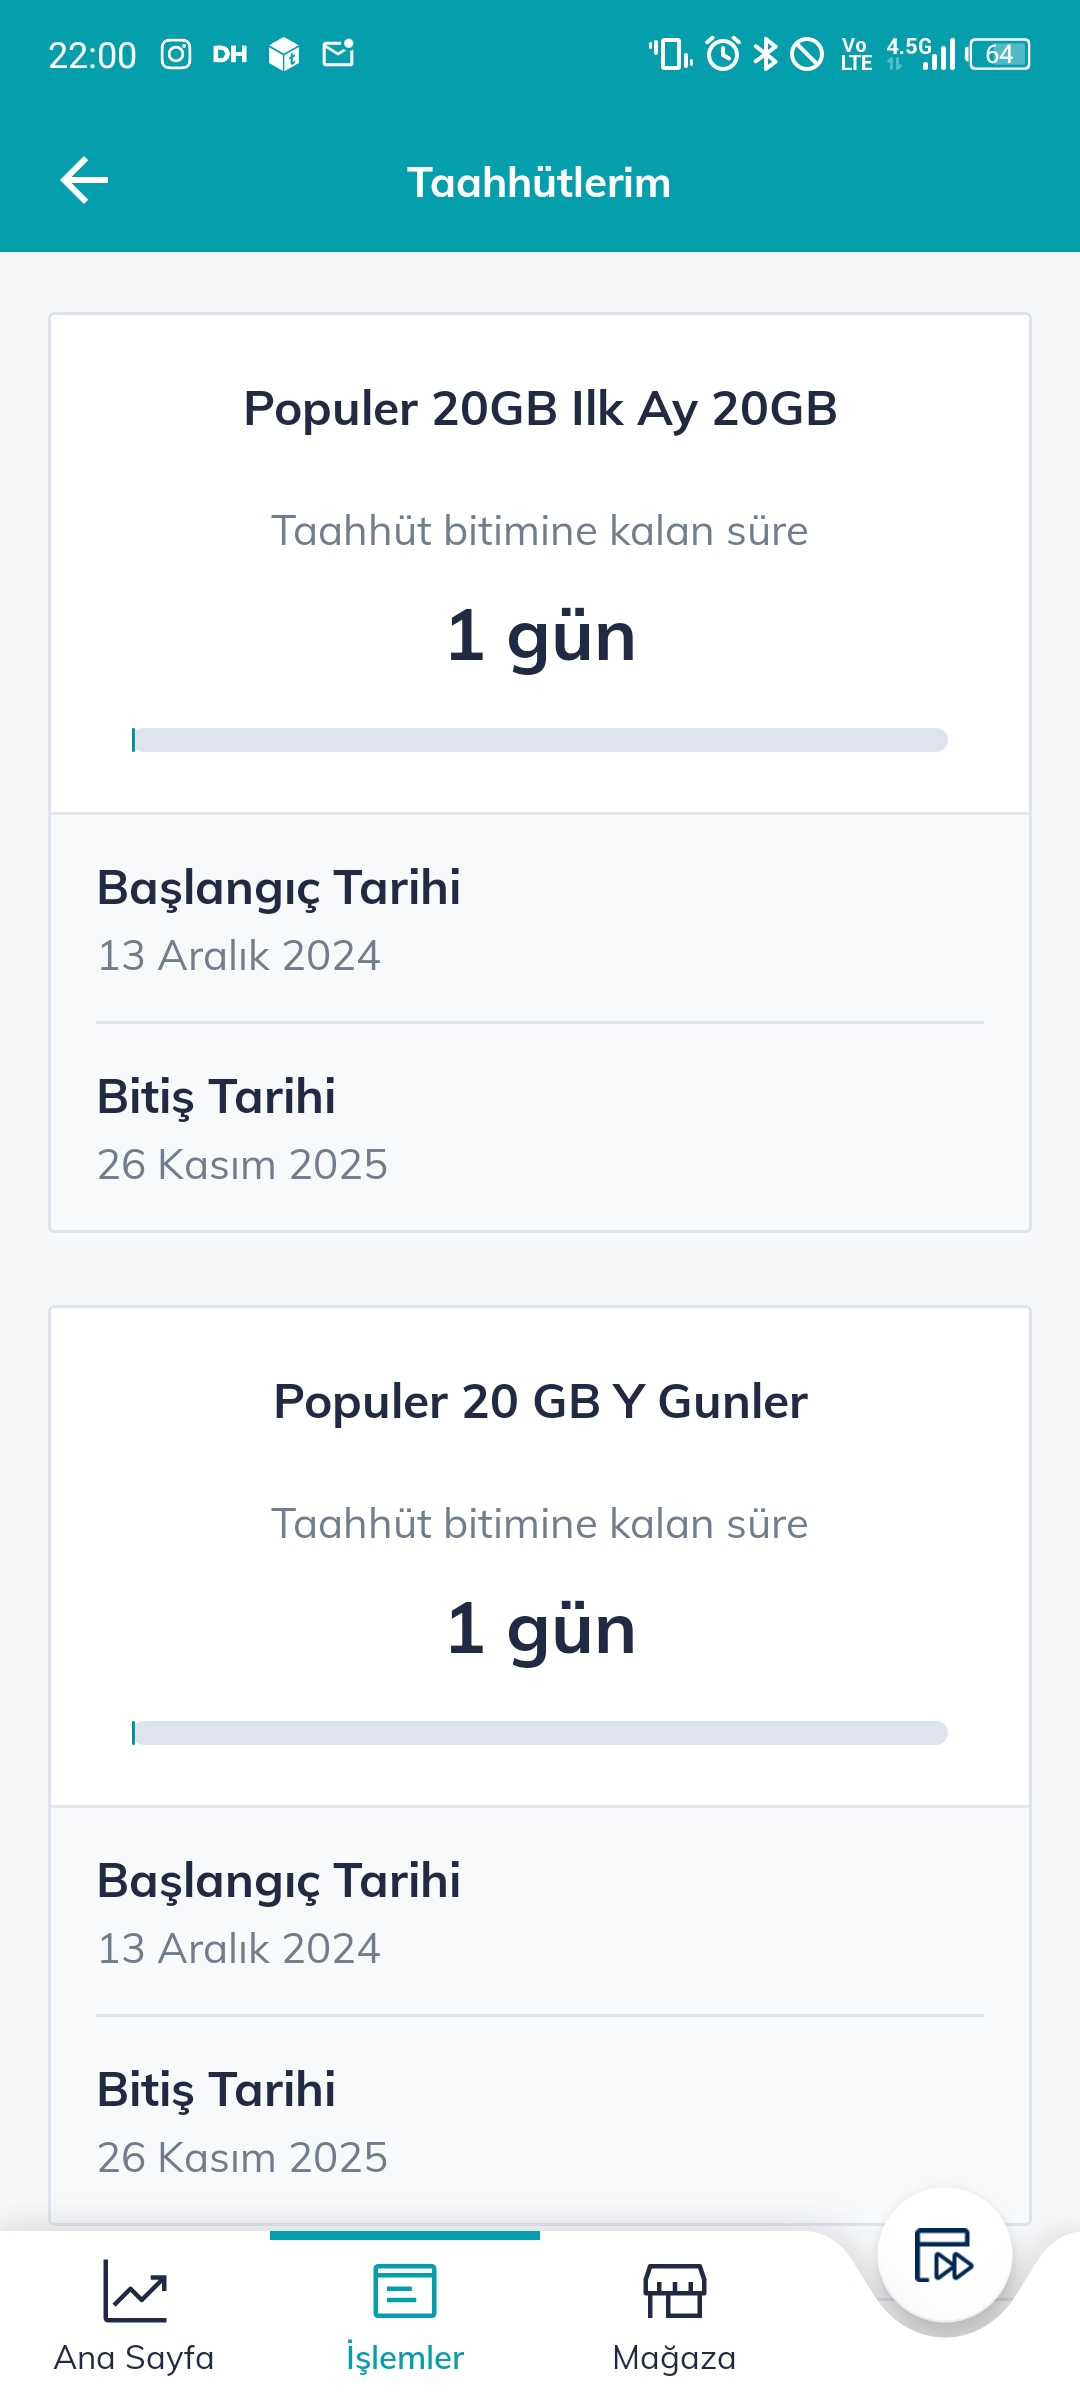Switch to the Ana Sayfa tab
1080x2399 pixels.
coord(135,2357)
